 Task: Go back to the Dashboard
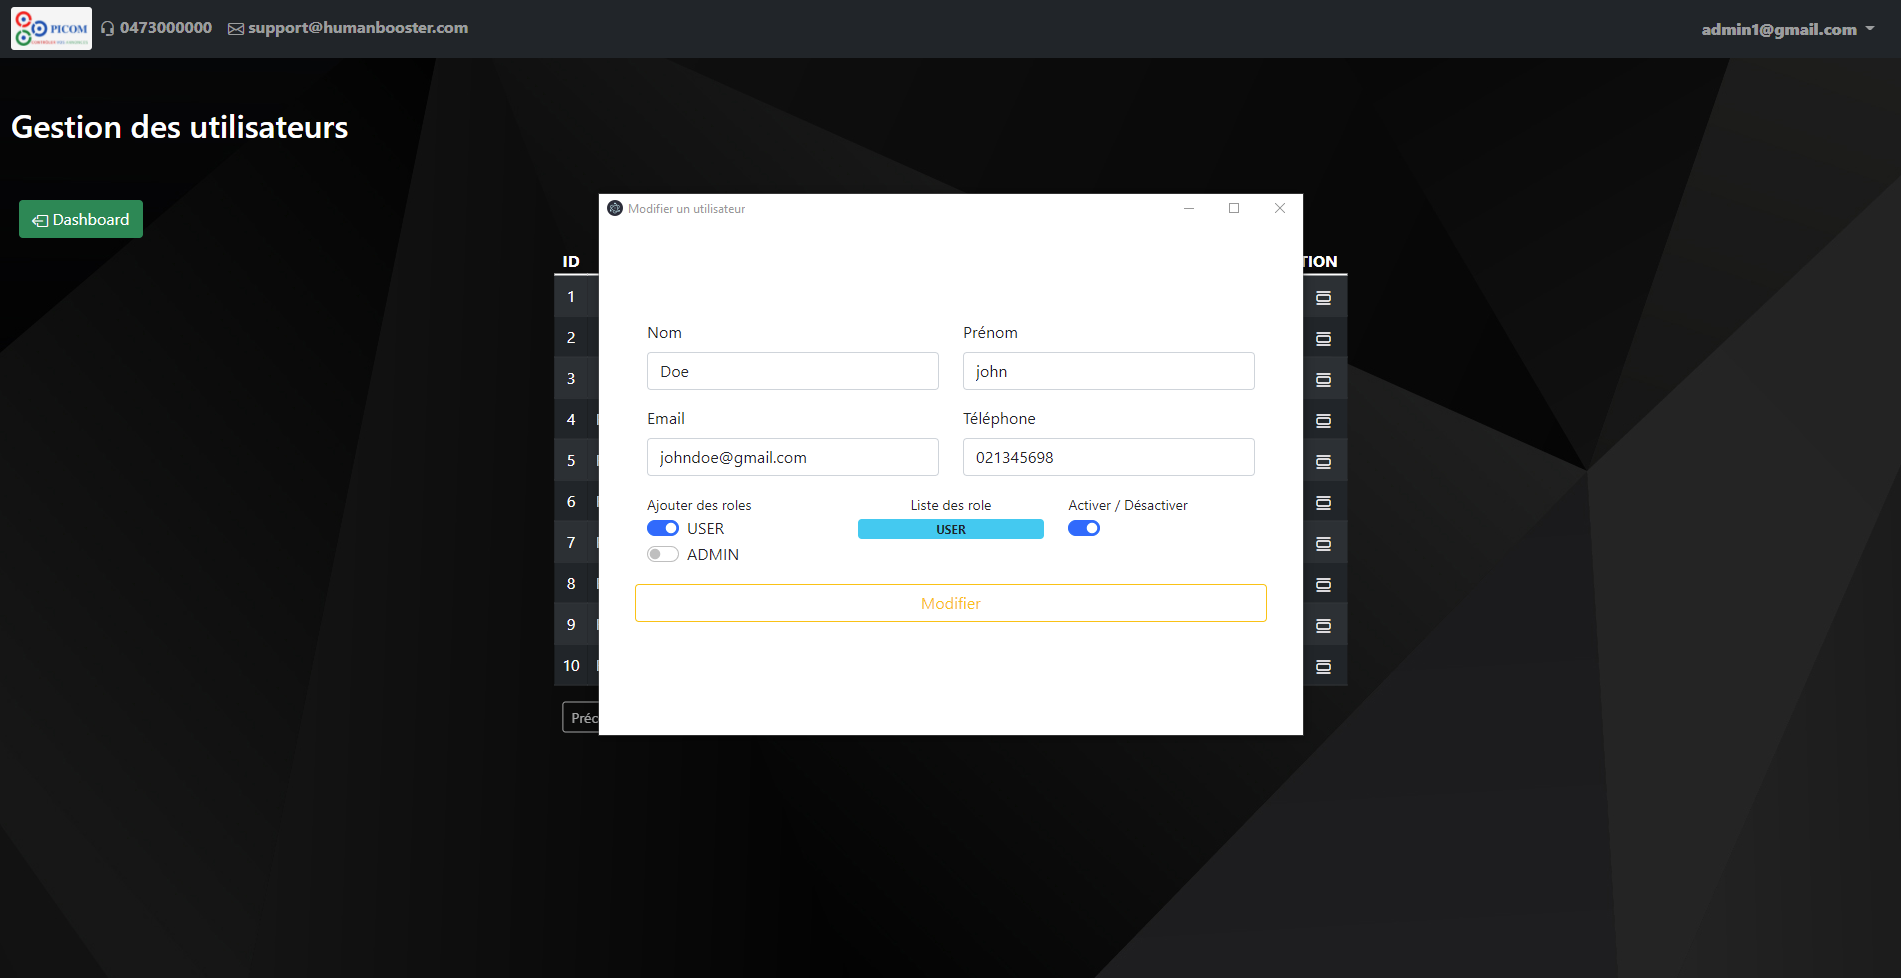[x=81, y=219]
